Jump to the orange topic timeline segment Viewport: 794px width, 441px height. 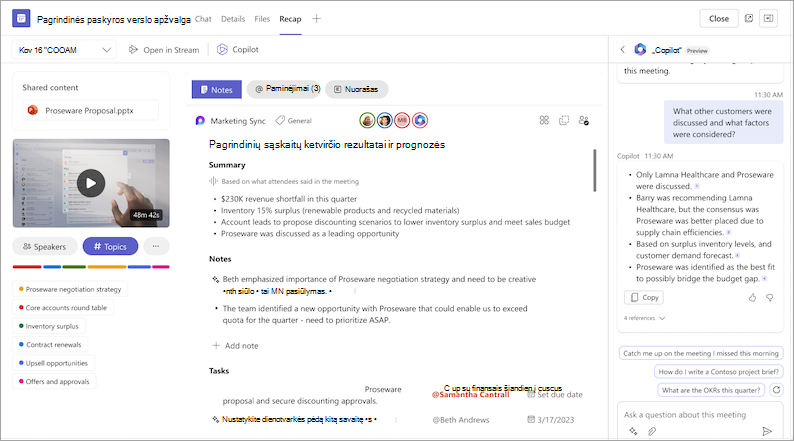click(107, 267)
